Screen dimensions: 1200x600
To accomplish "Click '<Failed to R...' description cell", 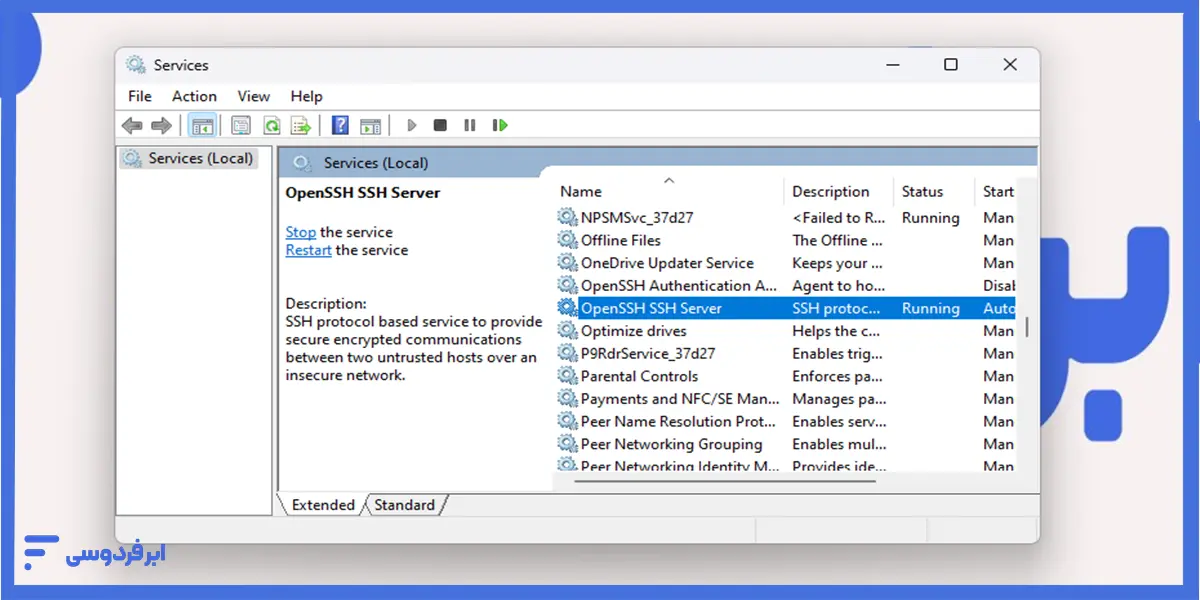I will pyautogui.click(x=839, y=217).
